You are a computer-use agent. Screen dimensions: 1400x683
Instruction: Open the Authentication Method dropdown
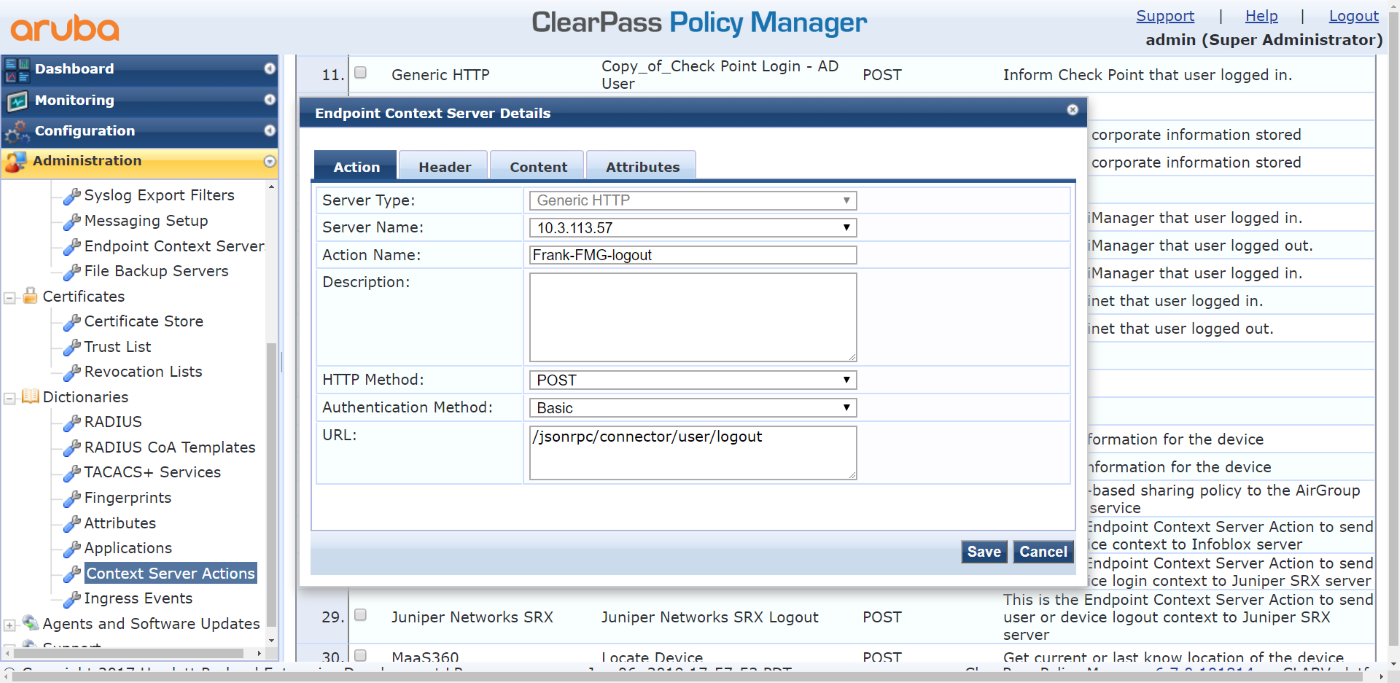click(692, 408)
